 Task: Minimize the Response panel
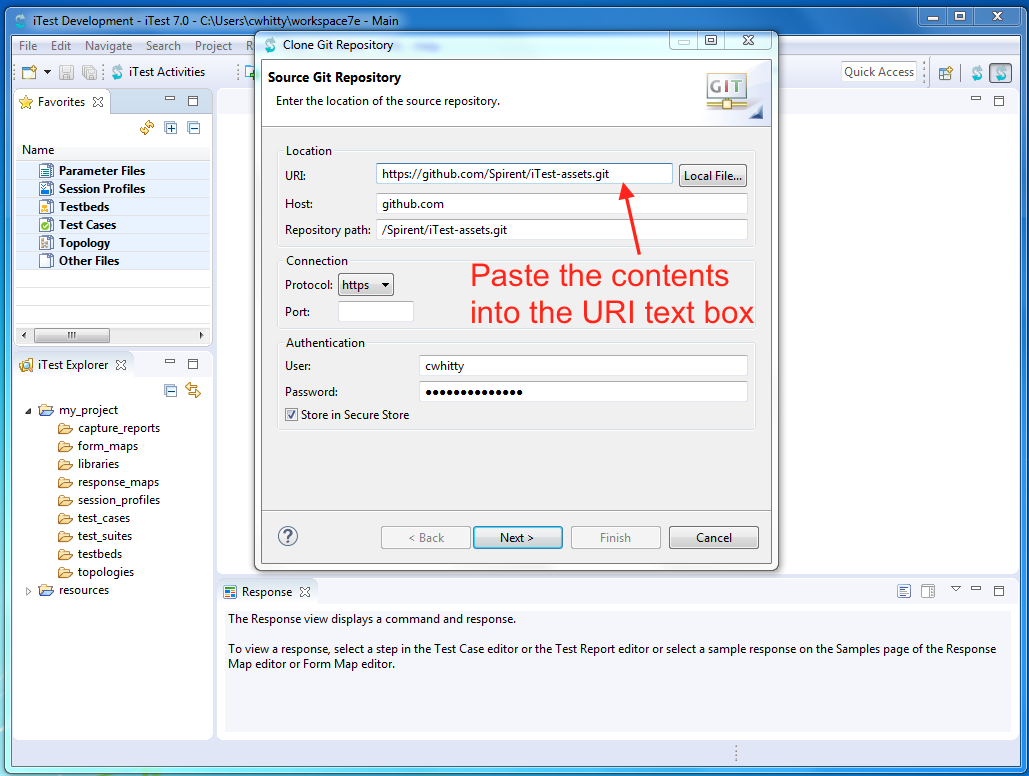976,589
